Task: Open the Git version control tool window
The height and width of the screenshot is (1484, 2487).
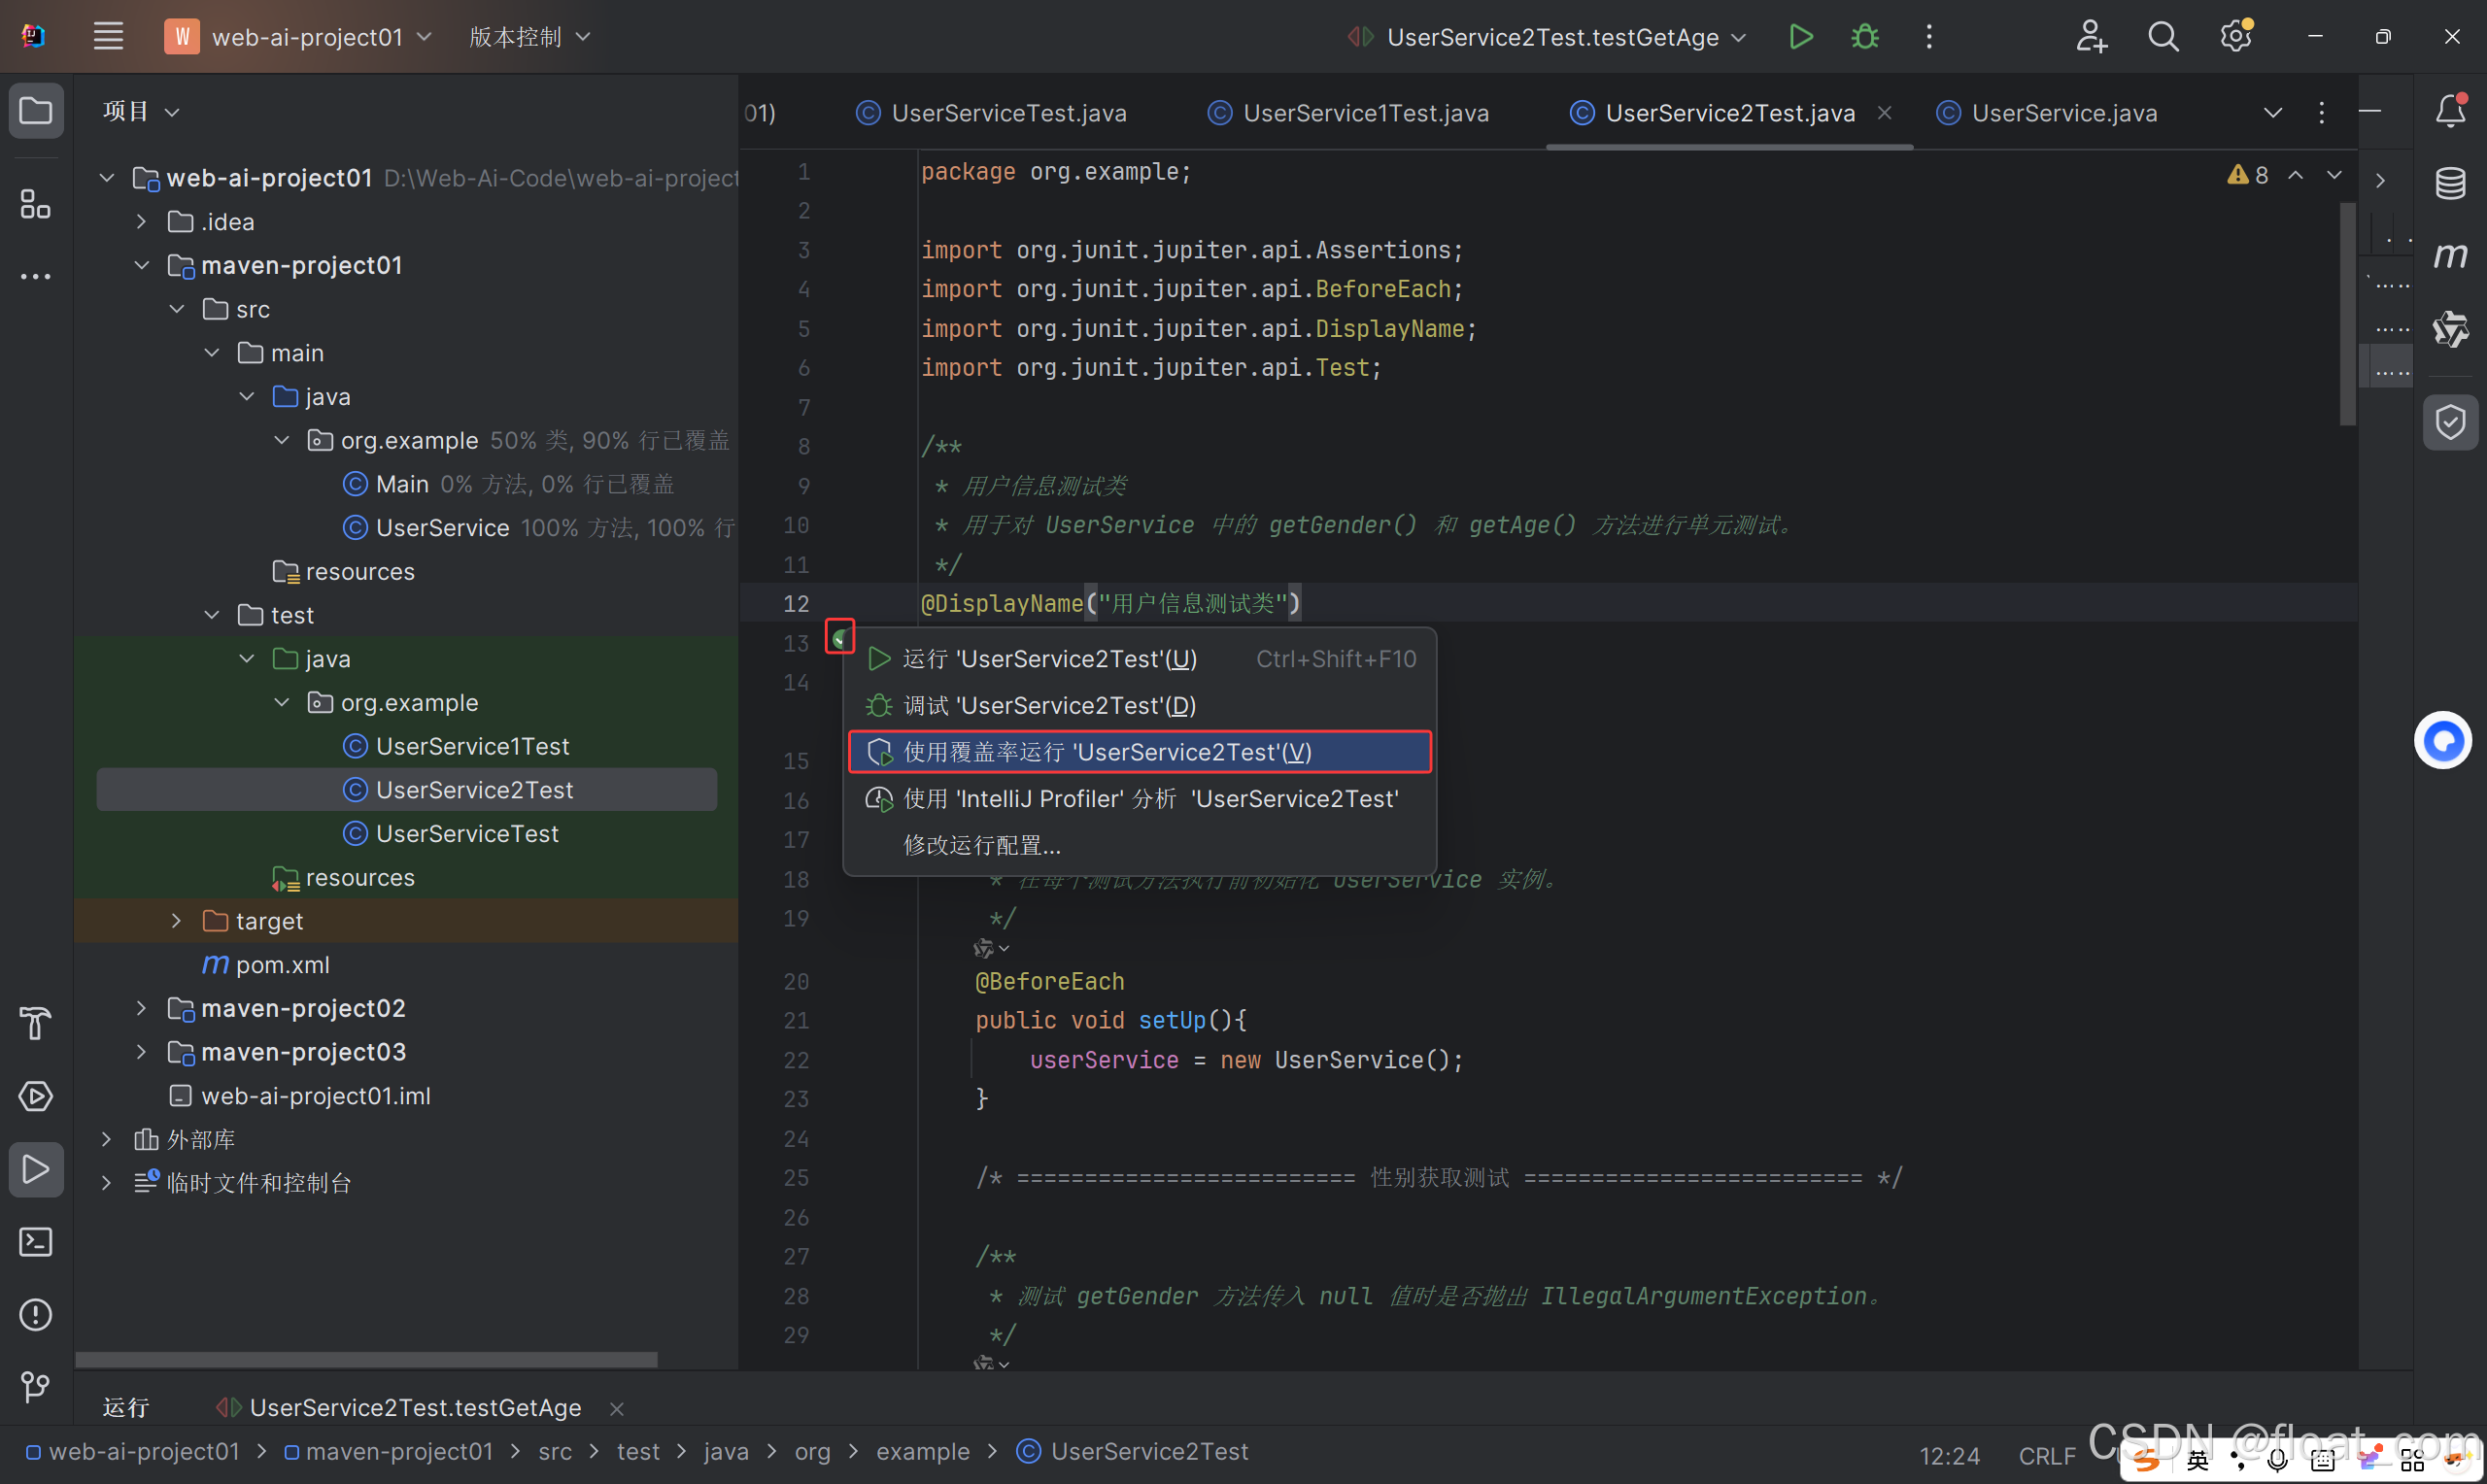Action: (36, 1386)
